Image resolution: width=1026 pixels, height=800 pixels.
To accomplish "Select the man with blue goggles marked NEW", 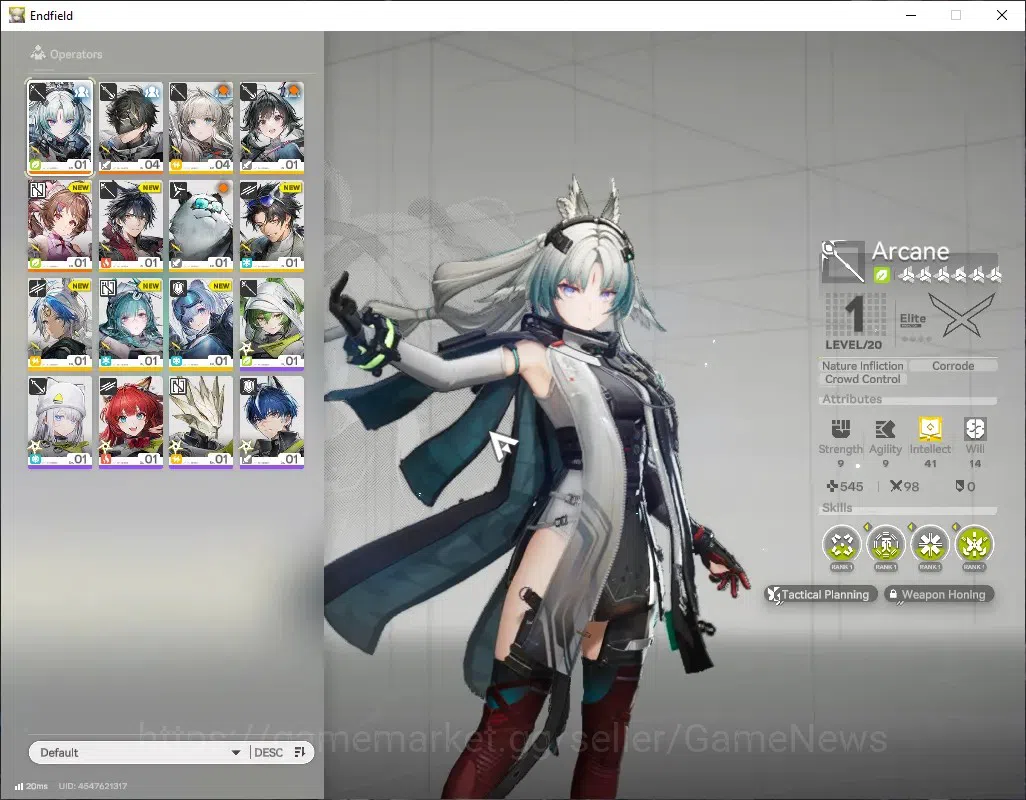I will coord(272,226).
